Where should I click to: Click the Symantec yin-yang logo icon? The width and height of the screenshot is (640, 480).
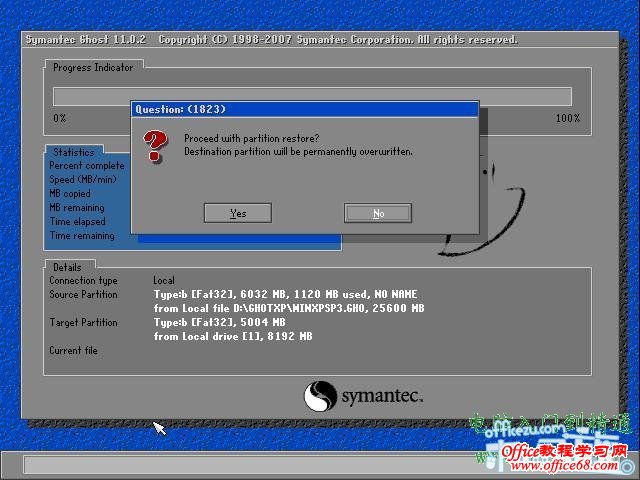click(320, 396)
